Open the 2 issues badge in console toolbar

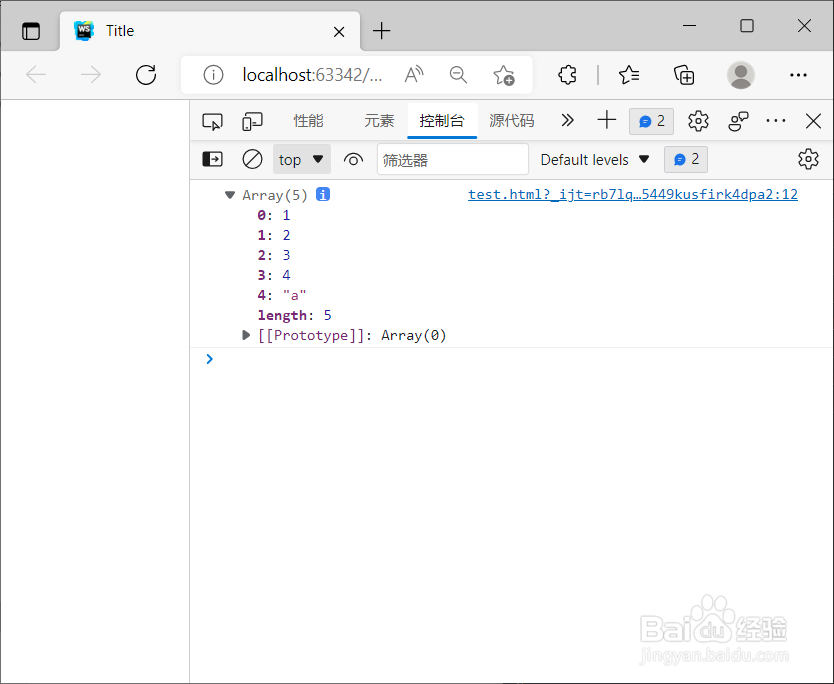[x=686, y=160]
